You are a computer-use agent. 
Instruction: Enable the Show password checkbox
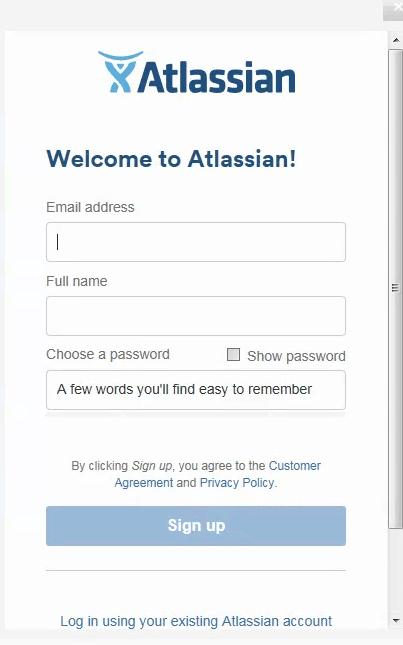[x=234, y=355]
